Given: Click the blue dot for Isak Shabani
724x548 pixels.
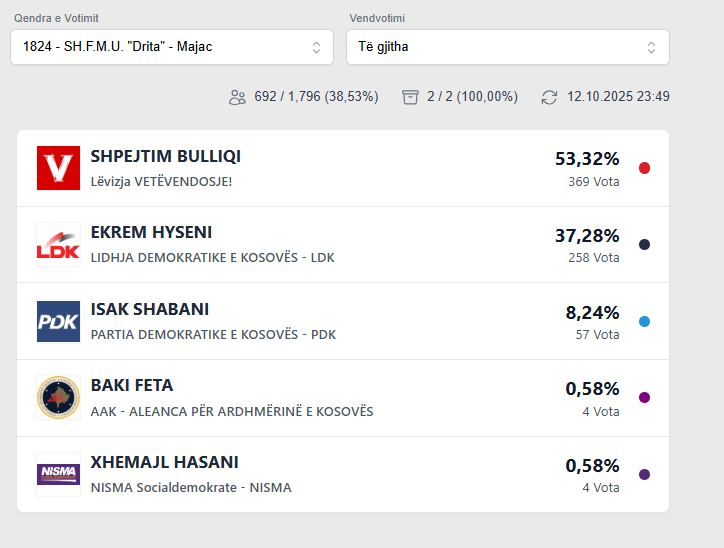Looking at the screenshot, I should (x=644, y=321).
